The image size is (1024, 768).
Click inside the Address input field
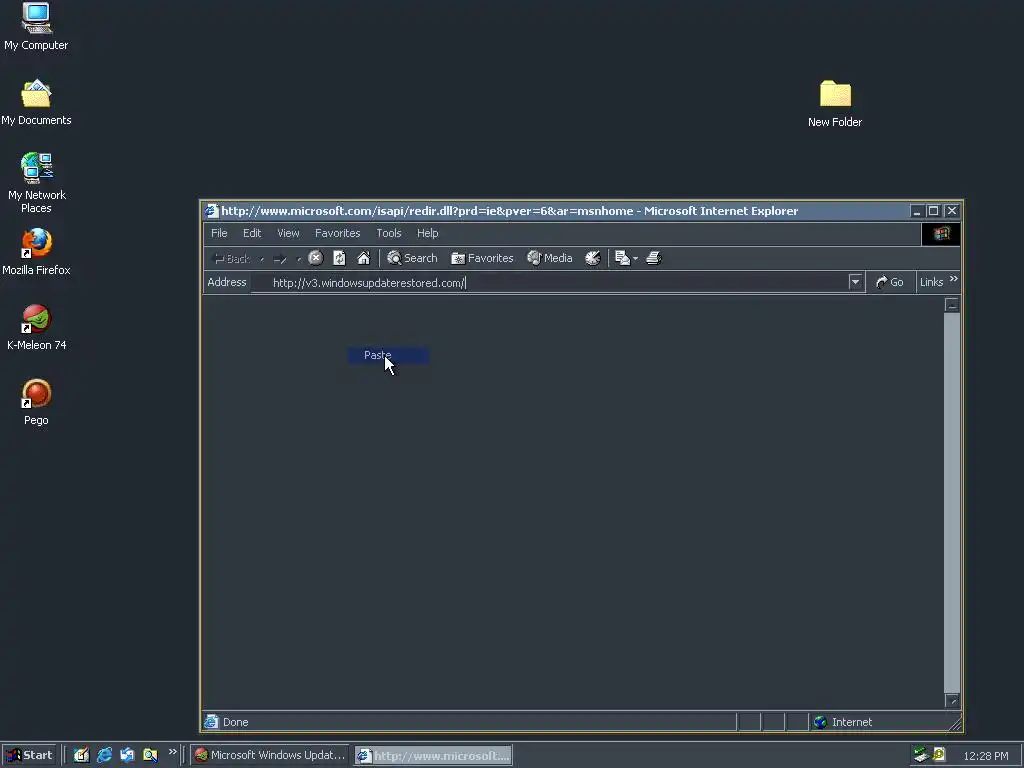(x=549, y=283)
